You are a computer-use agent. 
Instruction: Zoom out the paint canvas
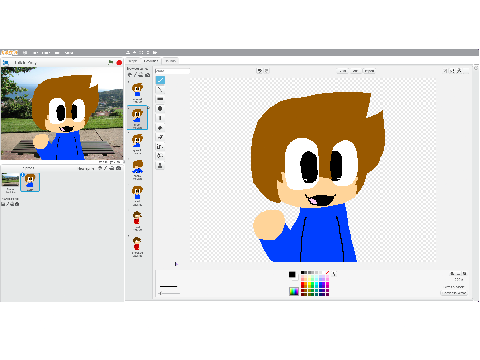point(453,274)
